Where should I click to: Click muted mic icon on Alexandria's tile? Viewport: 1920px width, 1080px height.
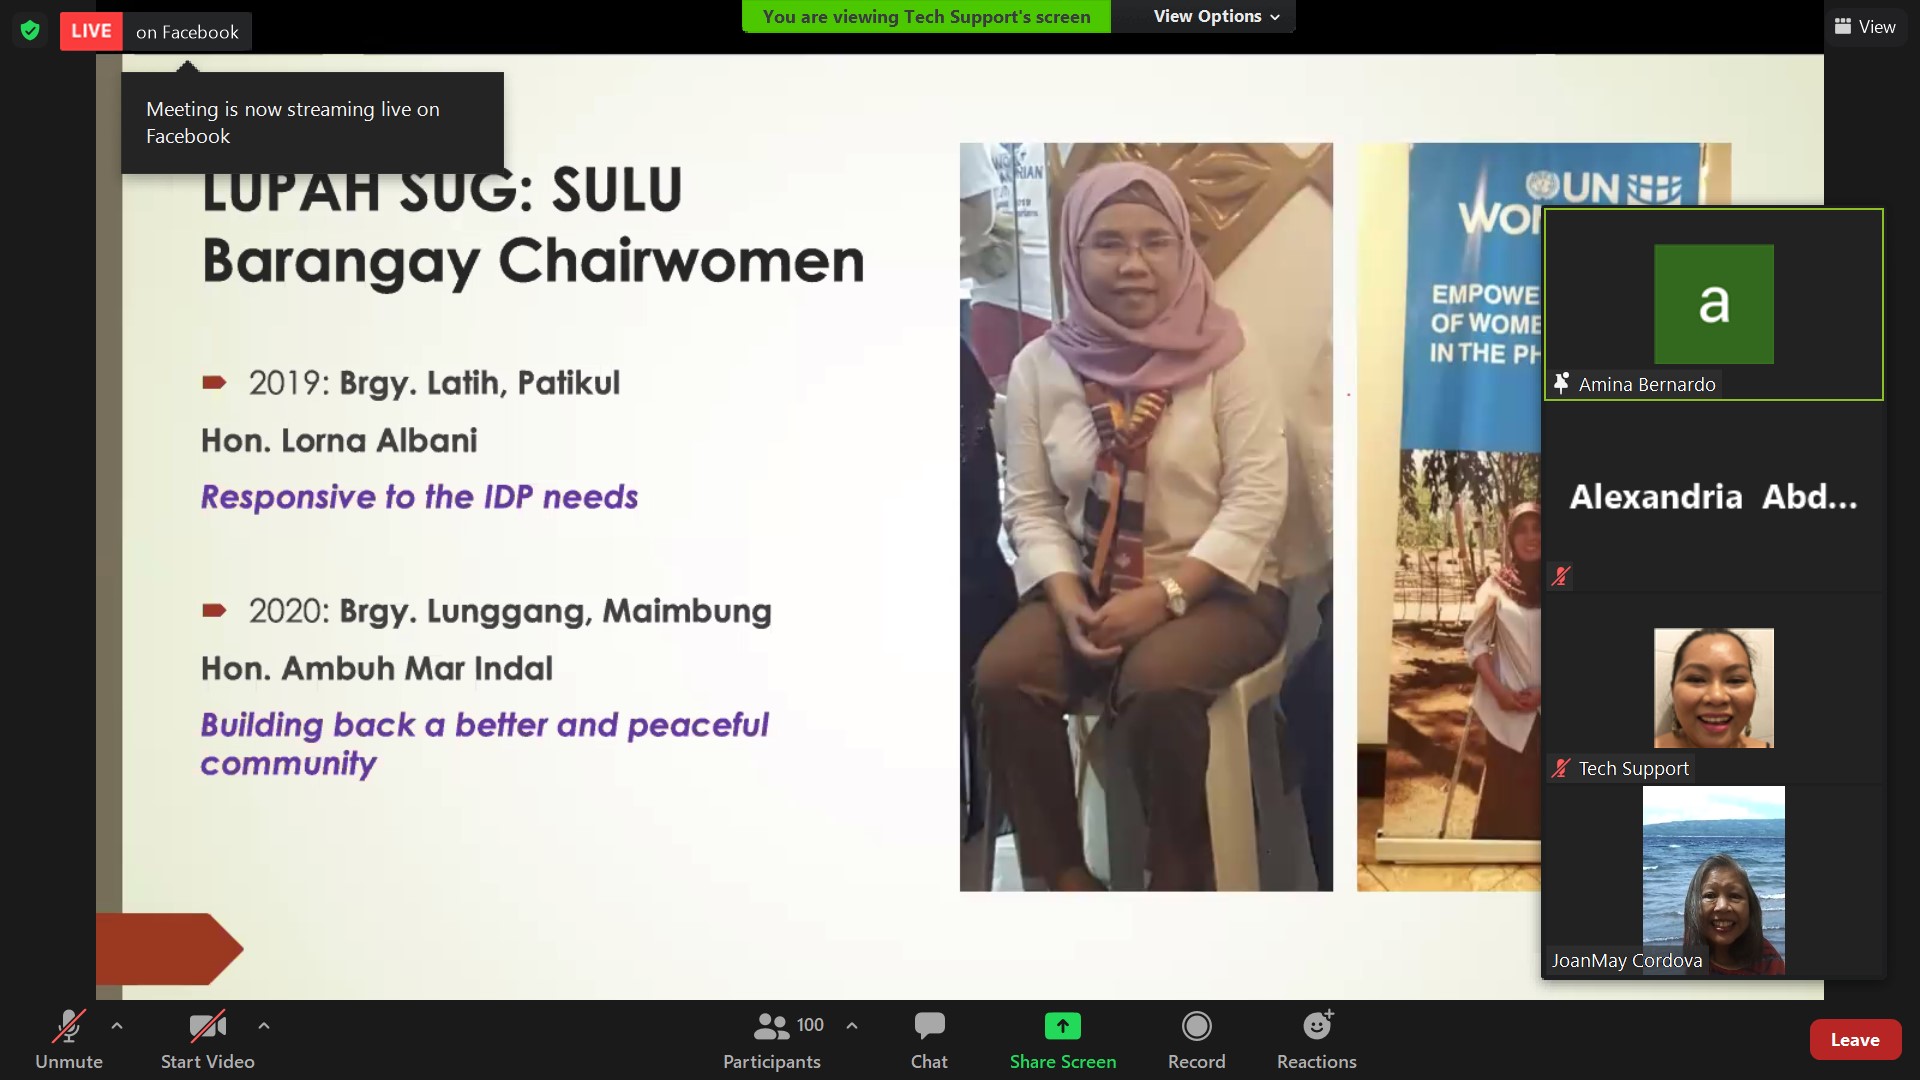pos(1561,576)
